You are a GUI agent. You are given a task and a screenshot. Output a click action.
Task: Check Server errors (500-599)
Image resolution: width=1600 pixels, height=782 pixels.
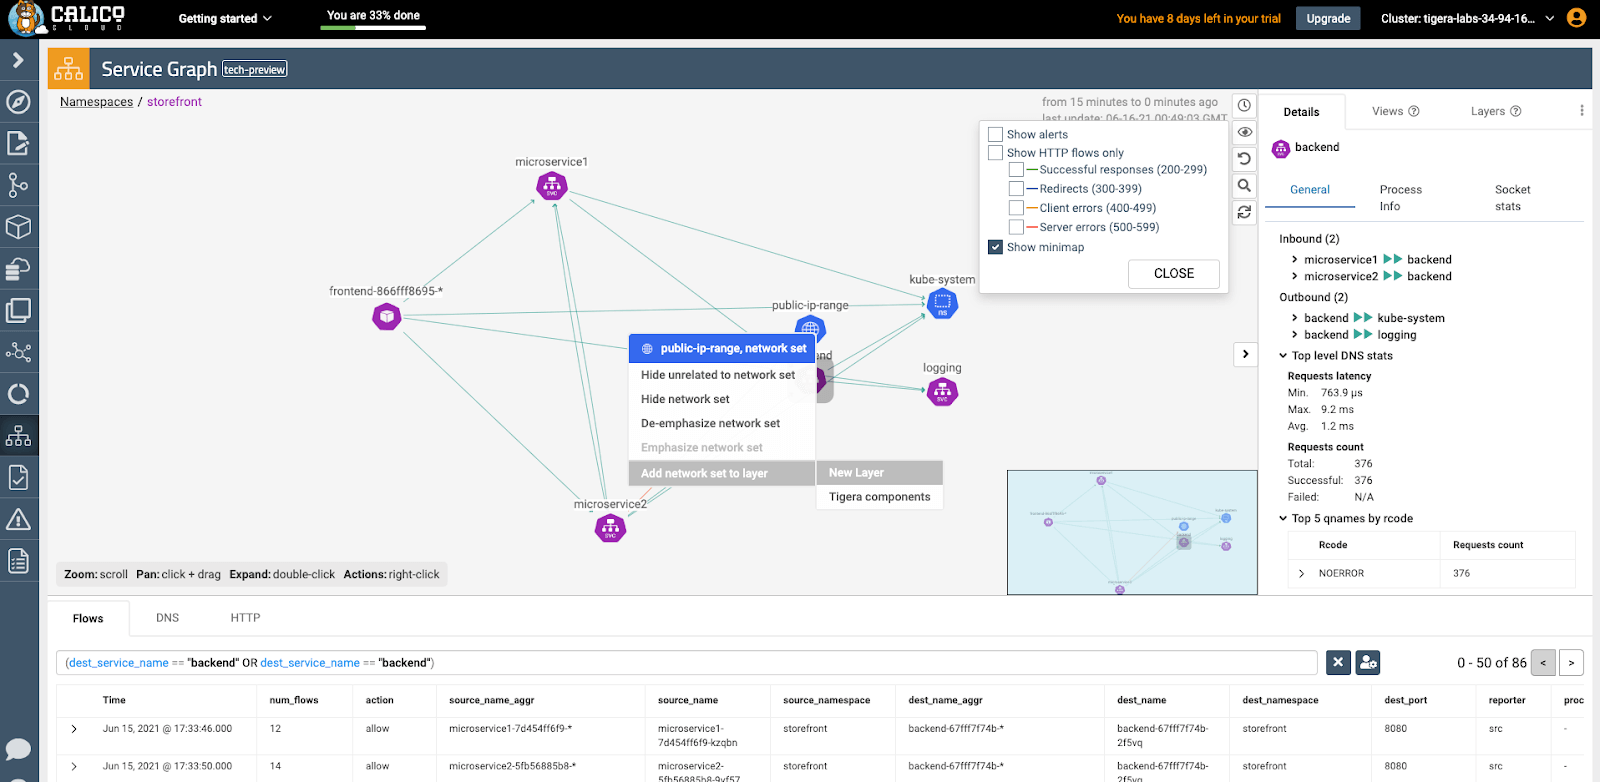coord(1016,227)
